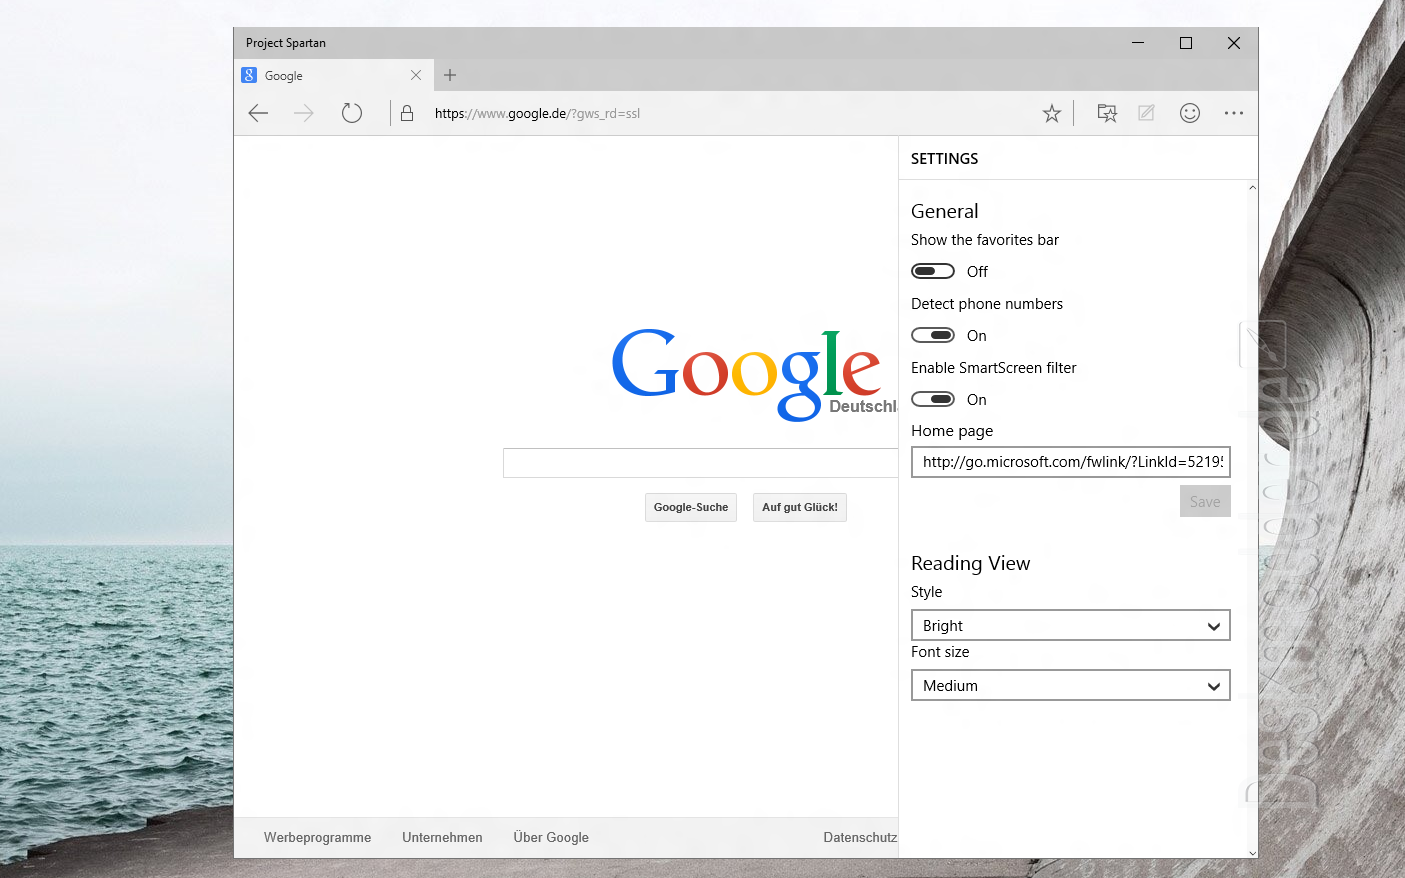Maximize the Project Spartan window
The image size is (1405, 878).
click(1186, 43)
